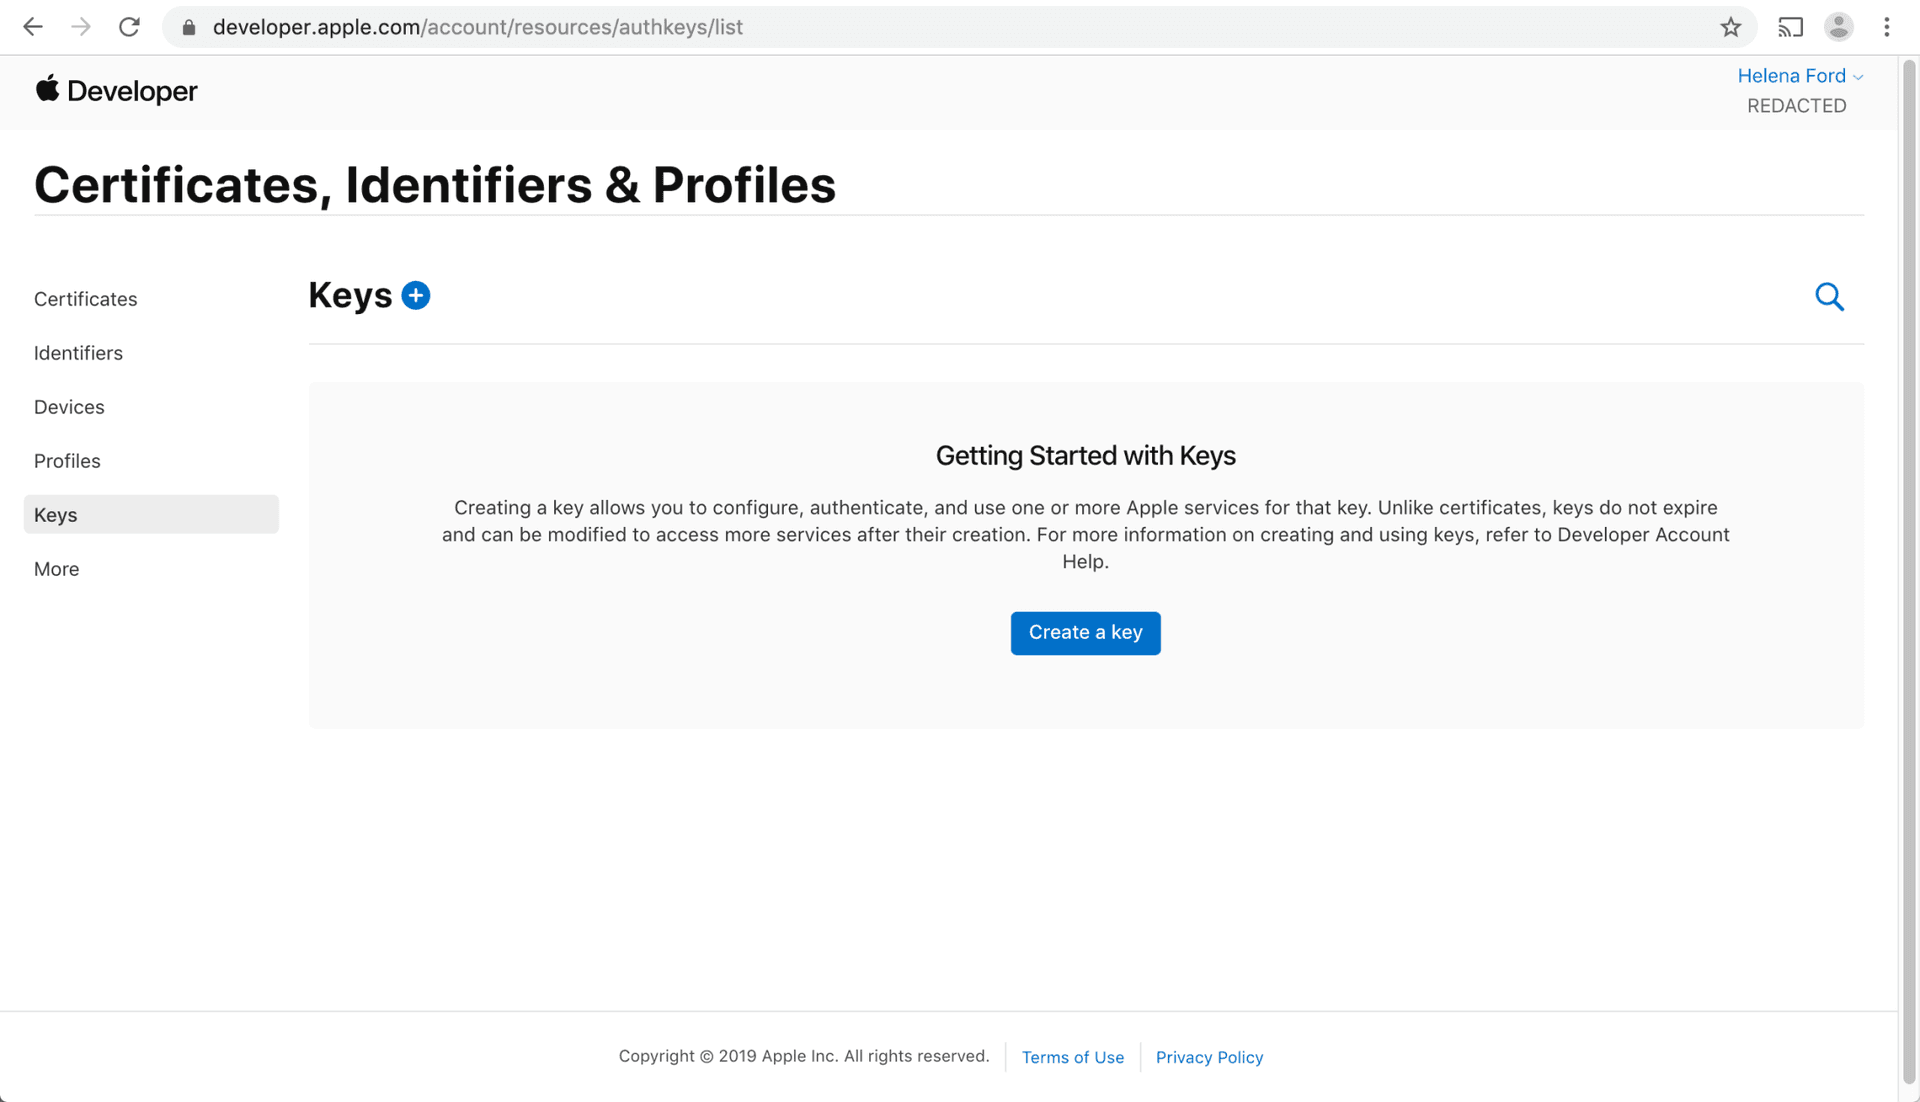Viewport: 1920px width, 1102px height.
Task: Click the cast media icon
Action: (x=1790, y=27)
